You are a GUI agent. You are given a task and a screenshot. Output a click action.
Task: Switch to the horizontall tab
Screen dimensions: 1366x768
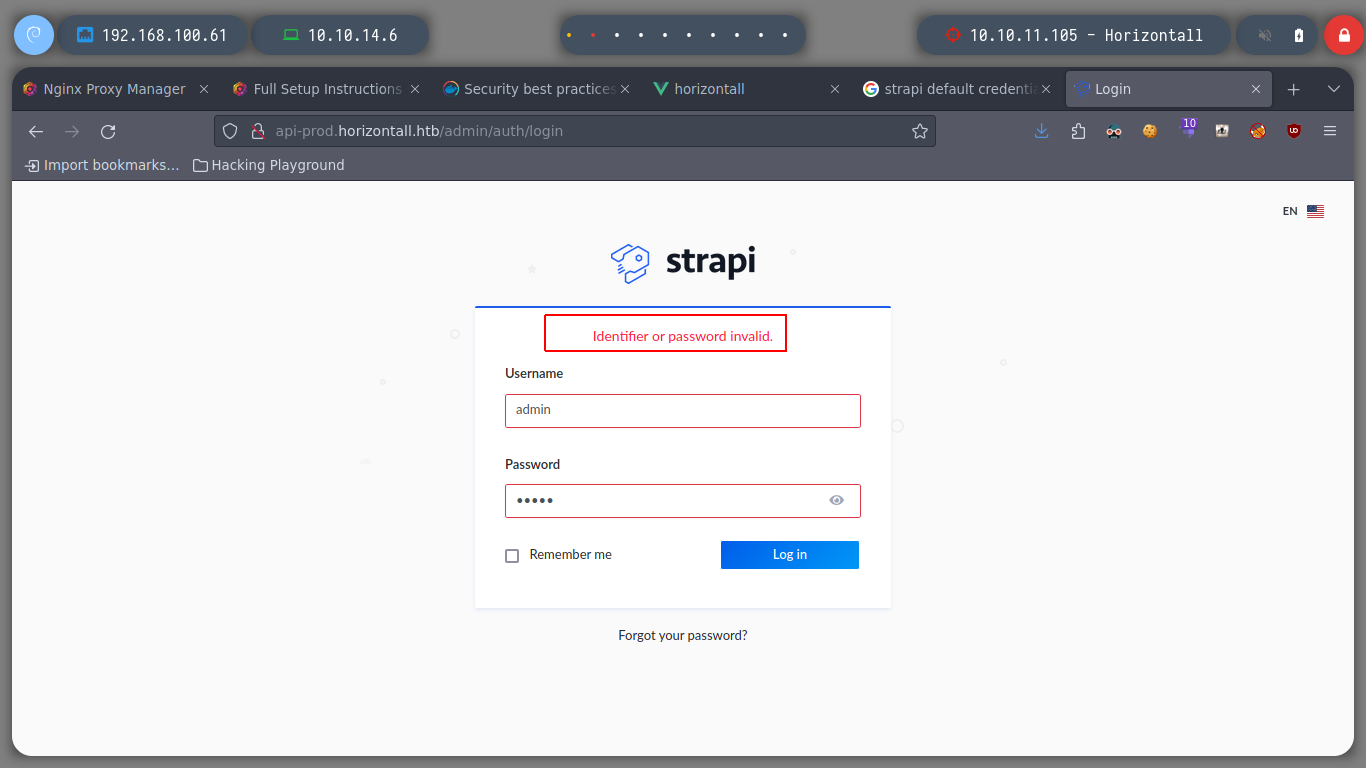pyautogui.click(x=747, y=89)
